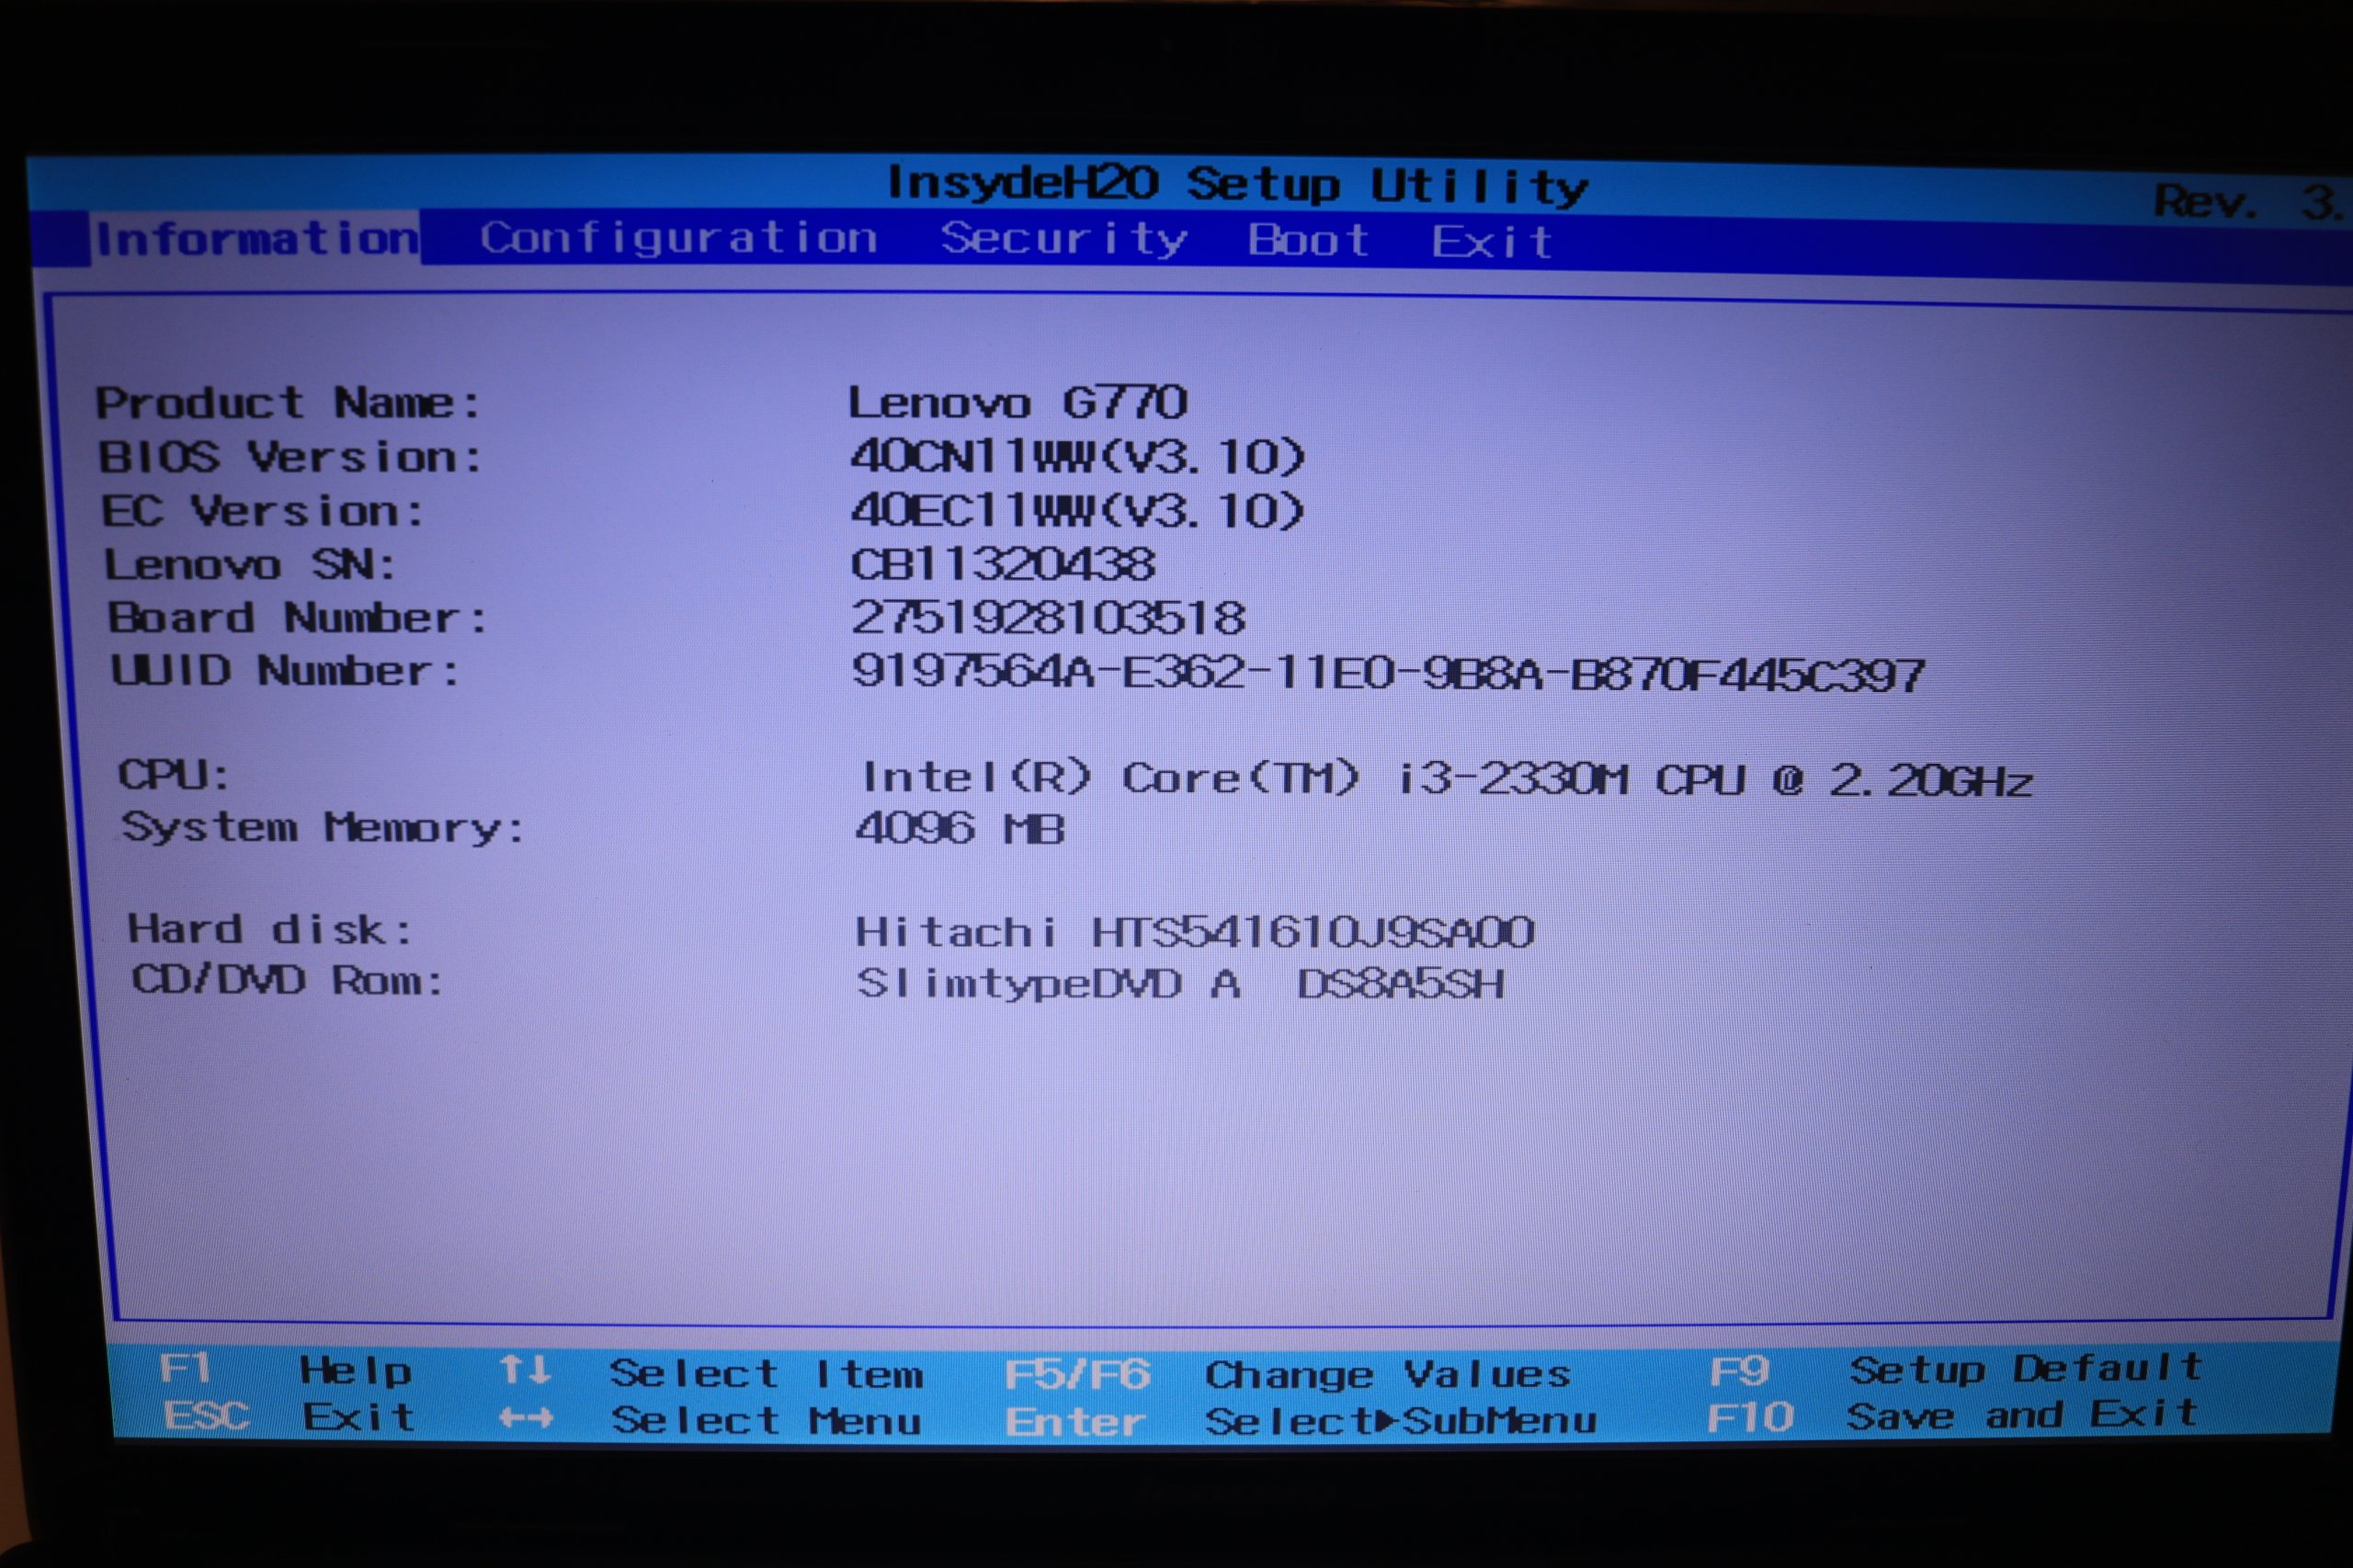Click the F10 Save and Exit hint
Viewport: 2353px width, 1568px height.
tap(1952, 1415)
